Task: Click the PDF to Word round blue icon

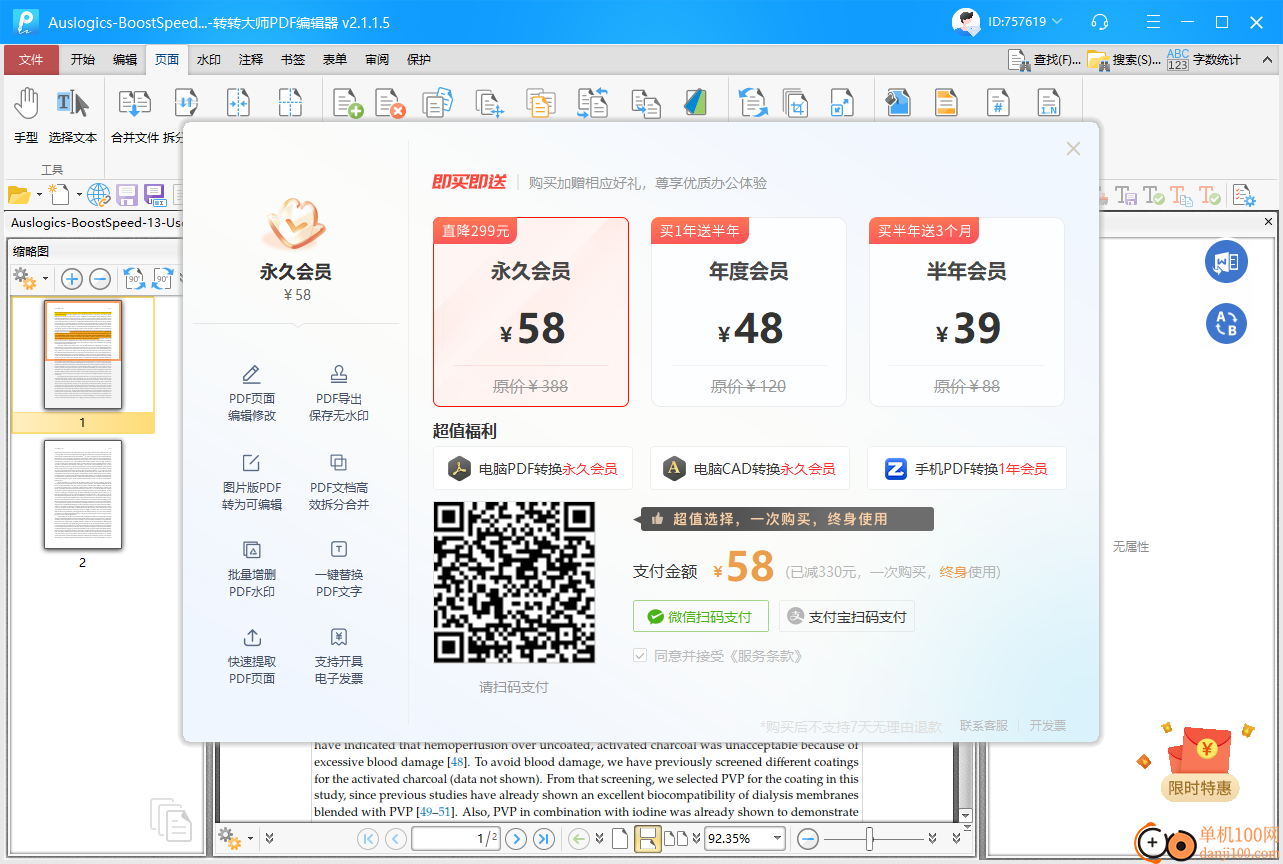Action: point(1226,262)
